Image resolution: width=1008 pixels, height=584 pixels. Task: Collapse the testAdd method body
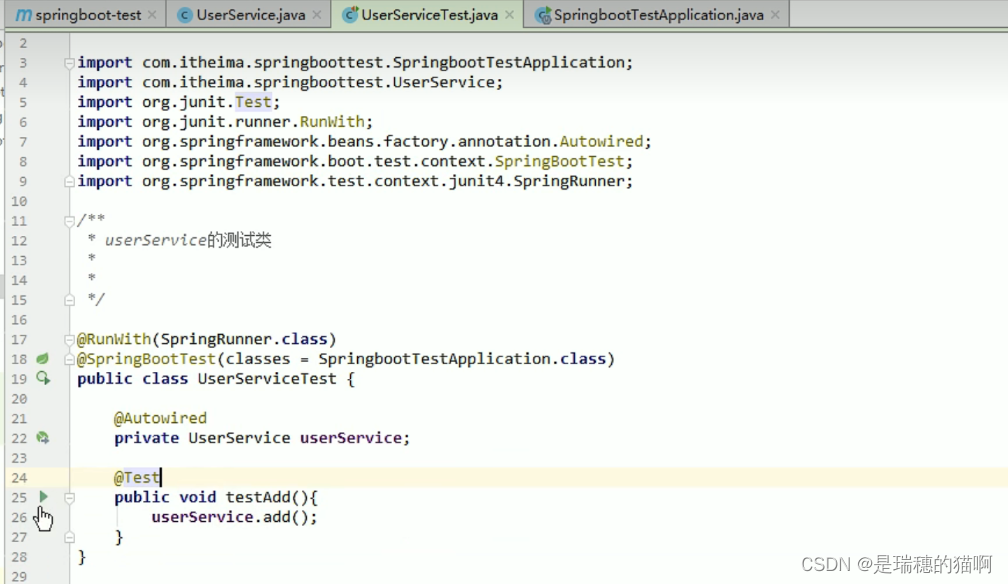tap(68, 497)
